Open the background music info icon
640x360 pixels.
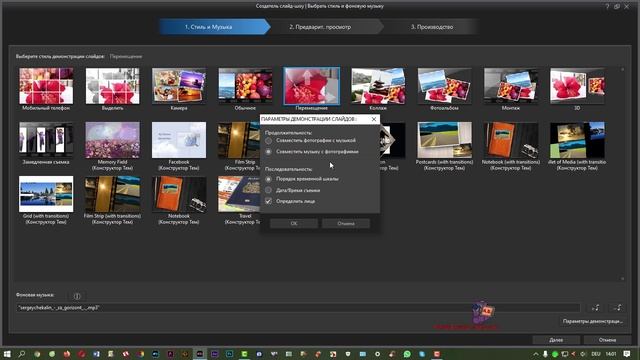click(77, 296)
